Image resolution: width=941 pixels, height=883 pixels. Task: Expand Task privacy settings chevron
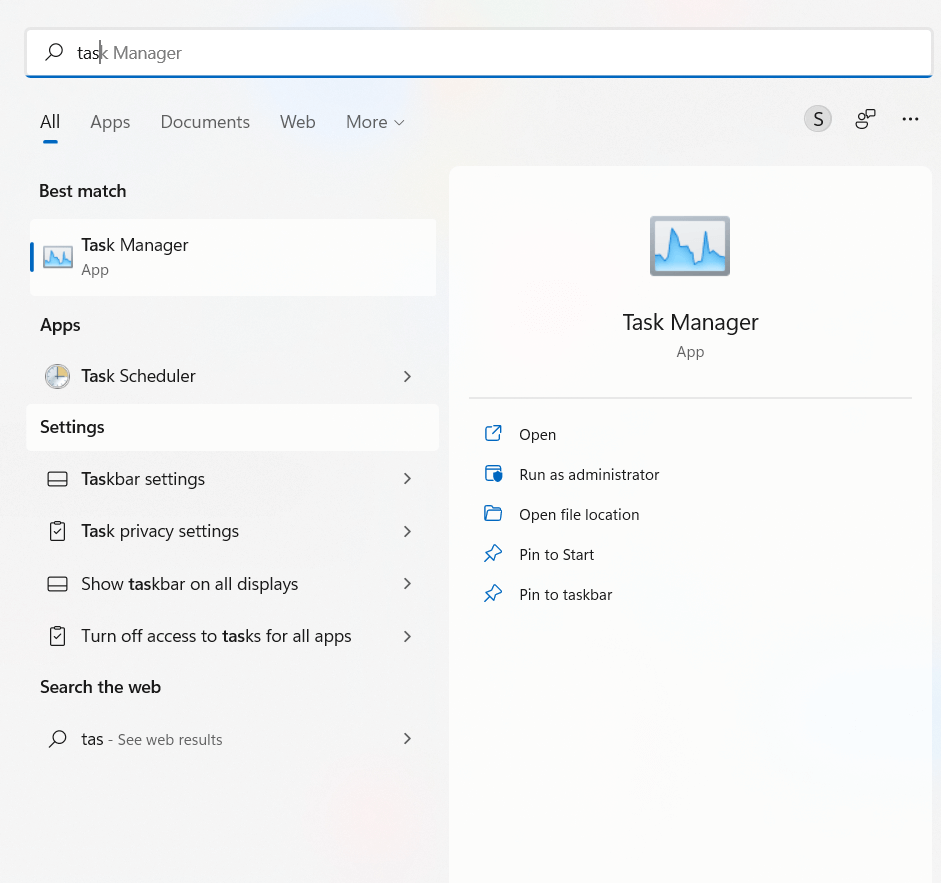pyautogui.click(x=407, y=531)
